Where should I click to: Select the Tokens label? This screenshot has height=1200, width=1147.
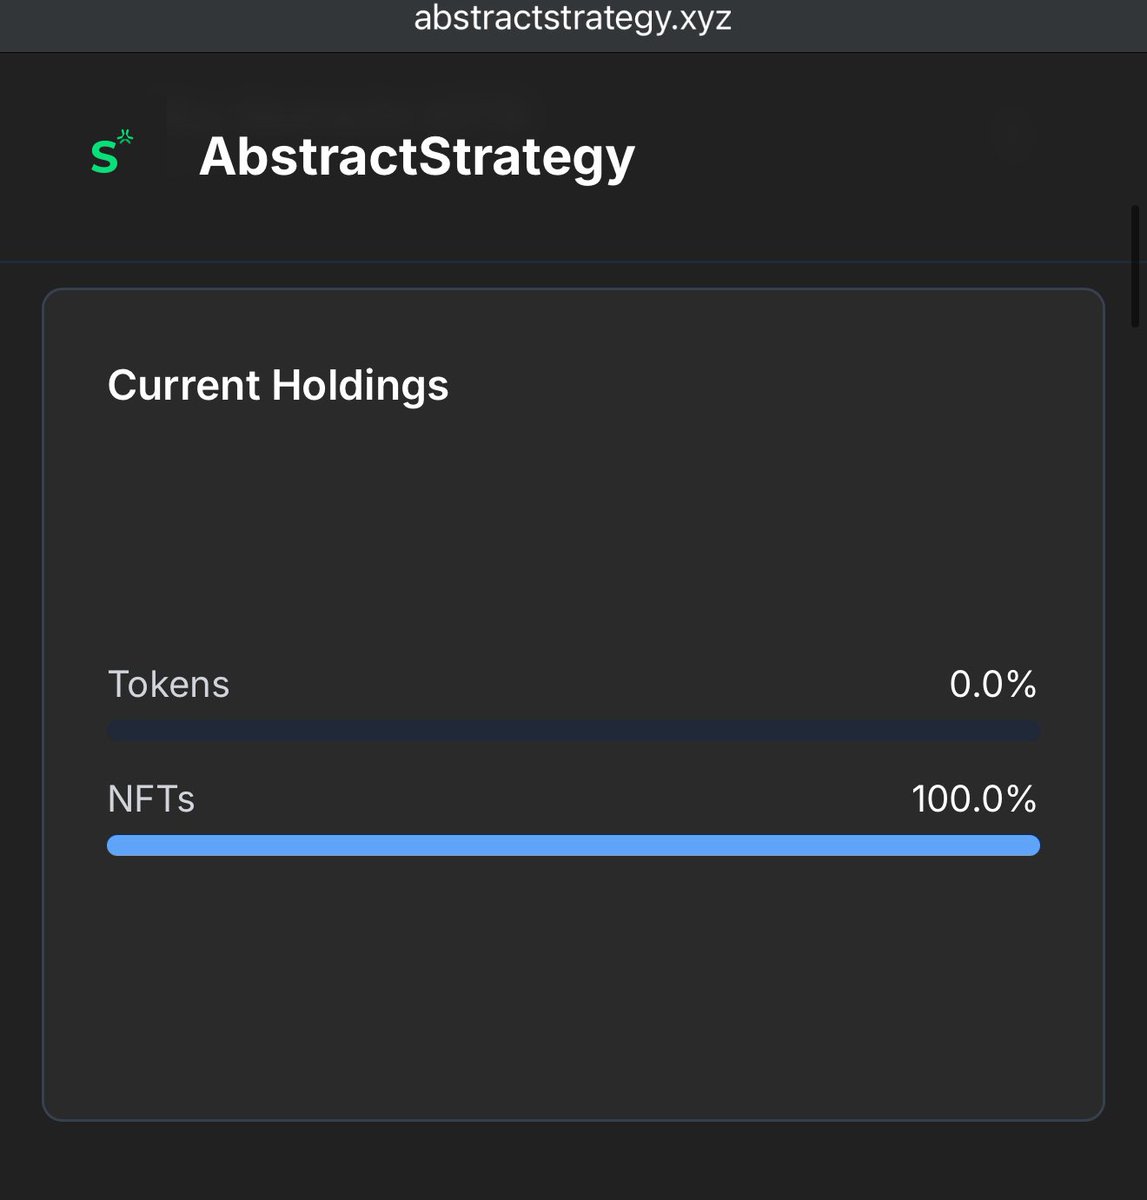coord(168,685)
